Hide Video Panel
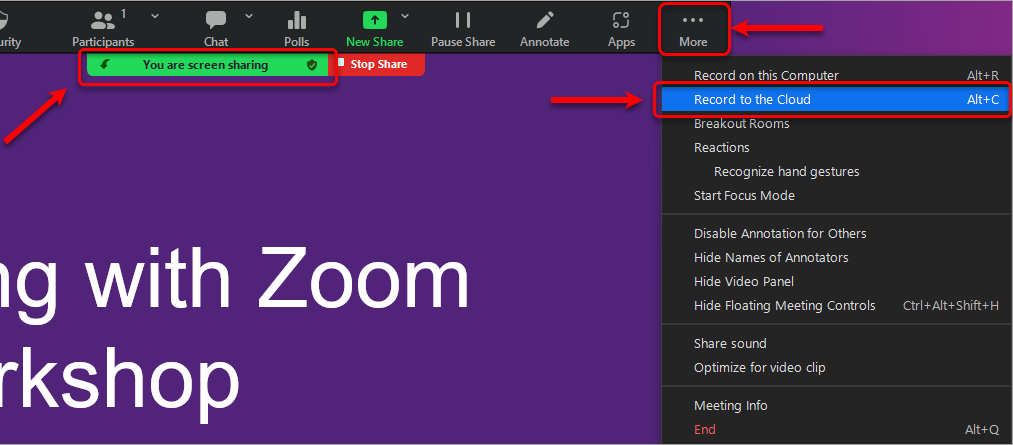 click(837, 282)
